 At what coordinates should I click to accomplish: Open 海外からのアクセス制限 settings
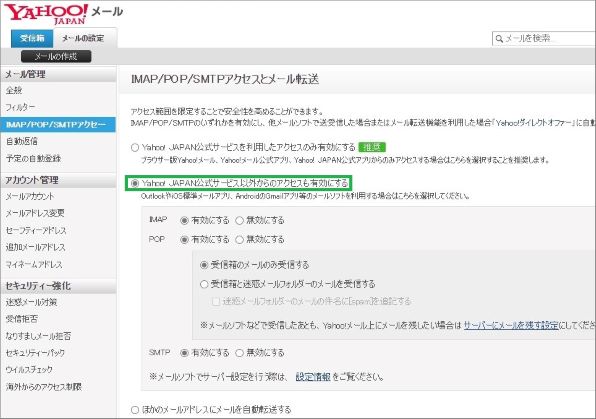pos(44,387)
